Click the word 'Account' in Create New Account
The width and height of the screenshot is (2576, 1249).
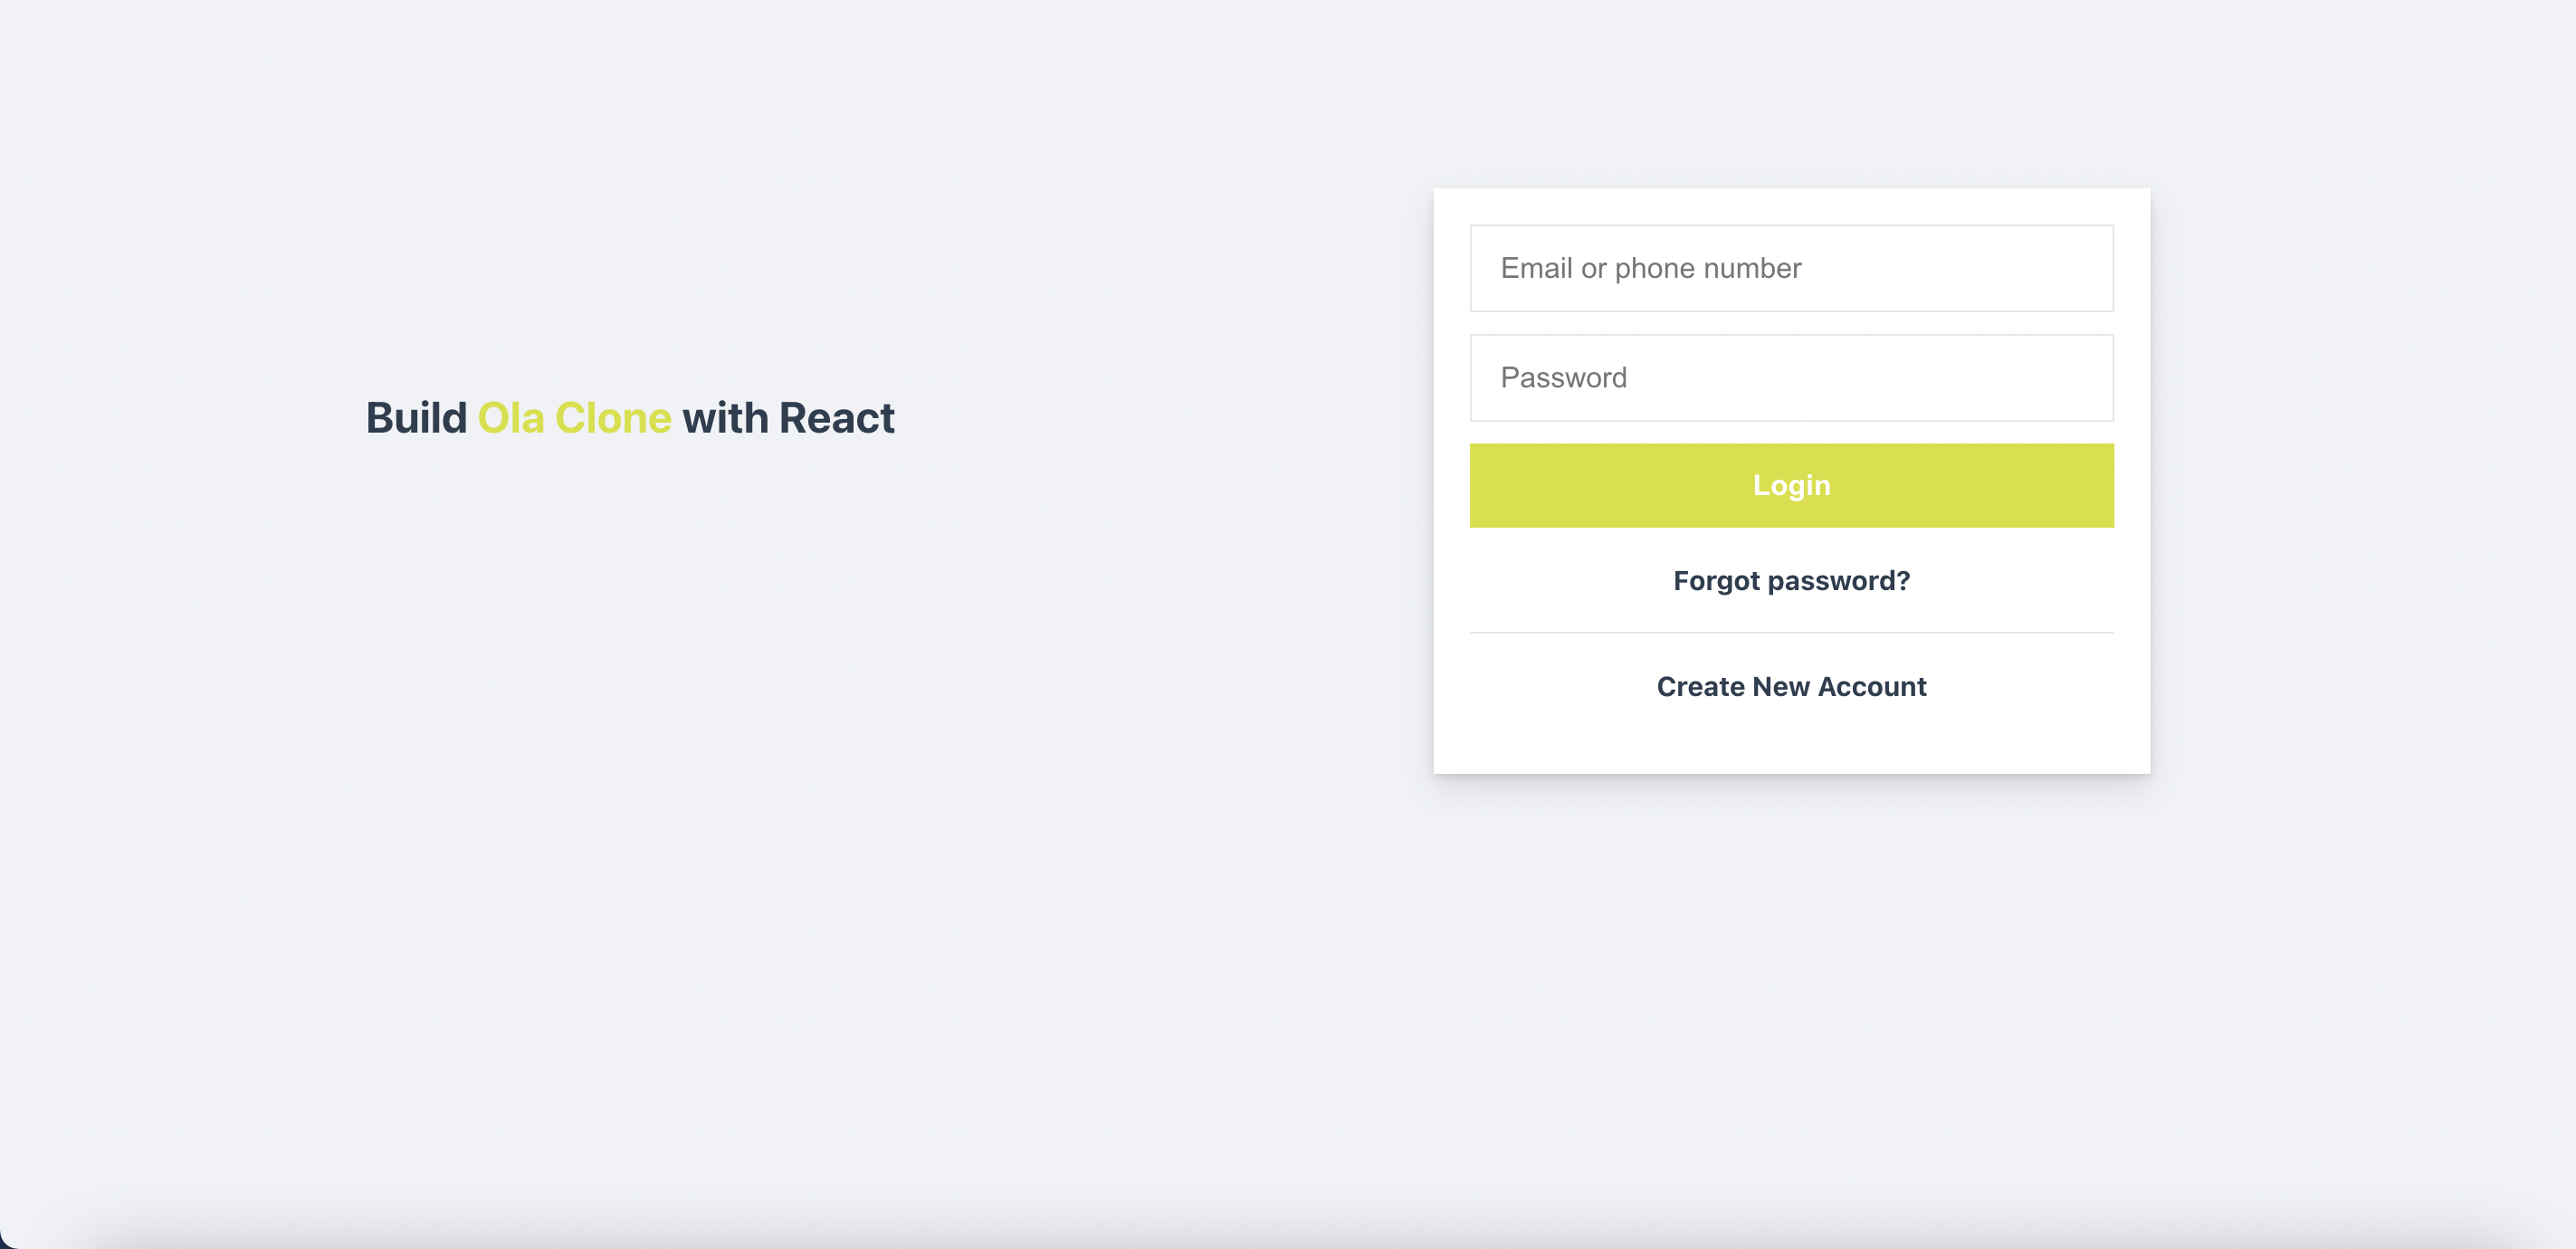point(1872,686)
